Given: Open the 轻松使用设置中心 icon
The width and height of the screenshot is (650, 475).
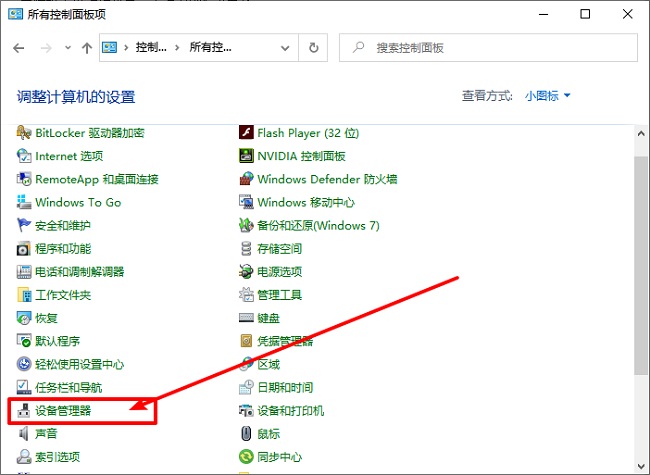Looking at the screenshot, I should pos(24,364).
